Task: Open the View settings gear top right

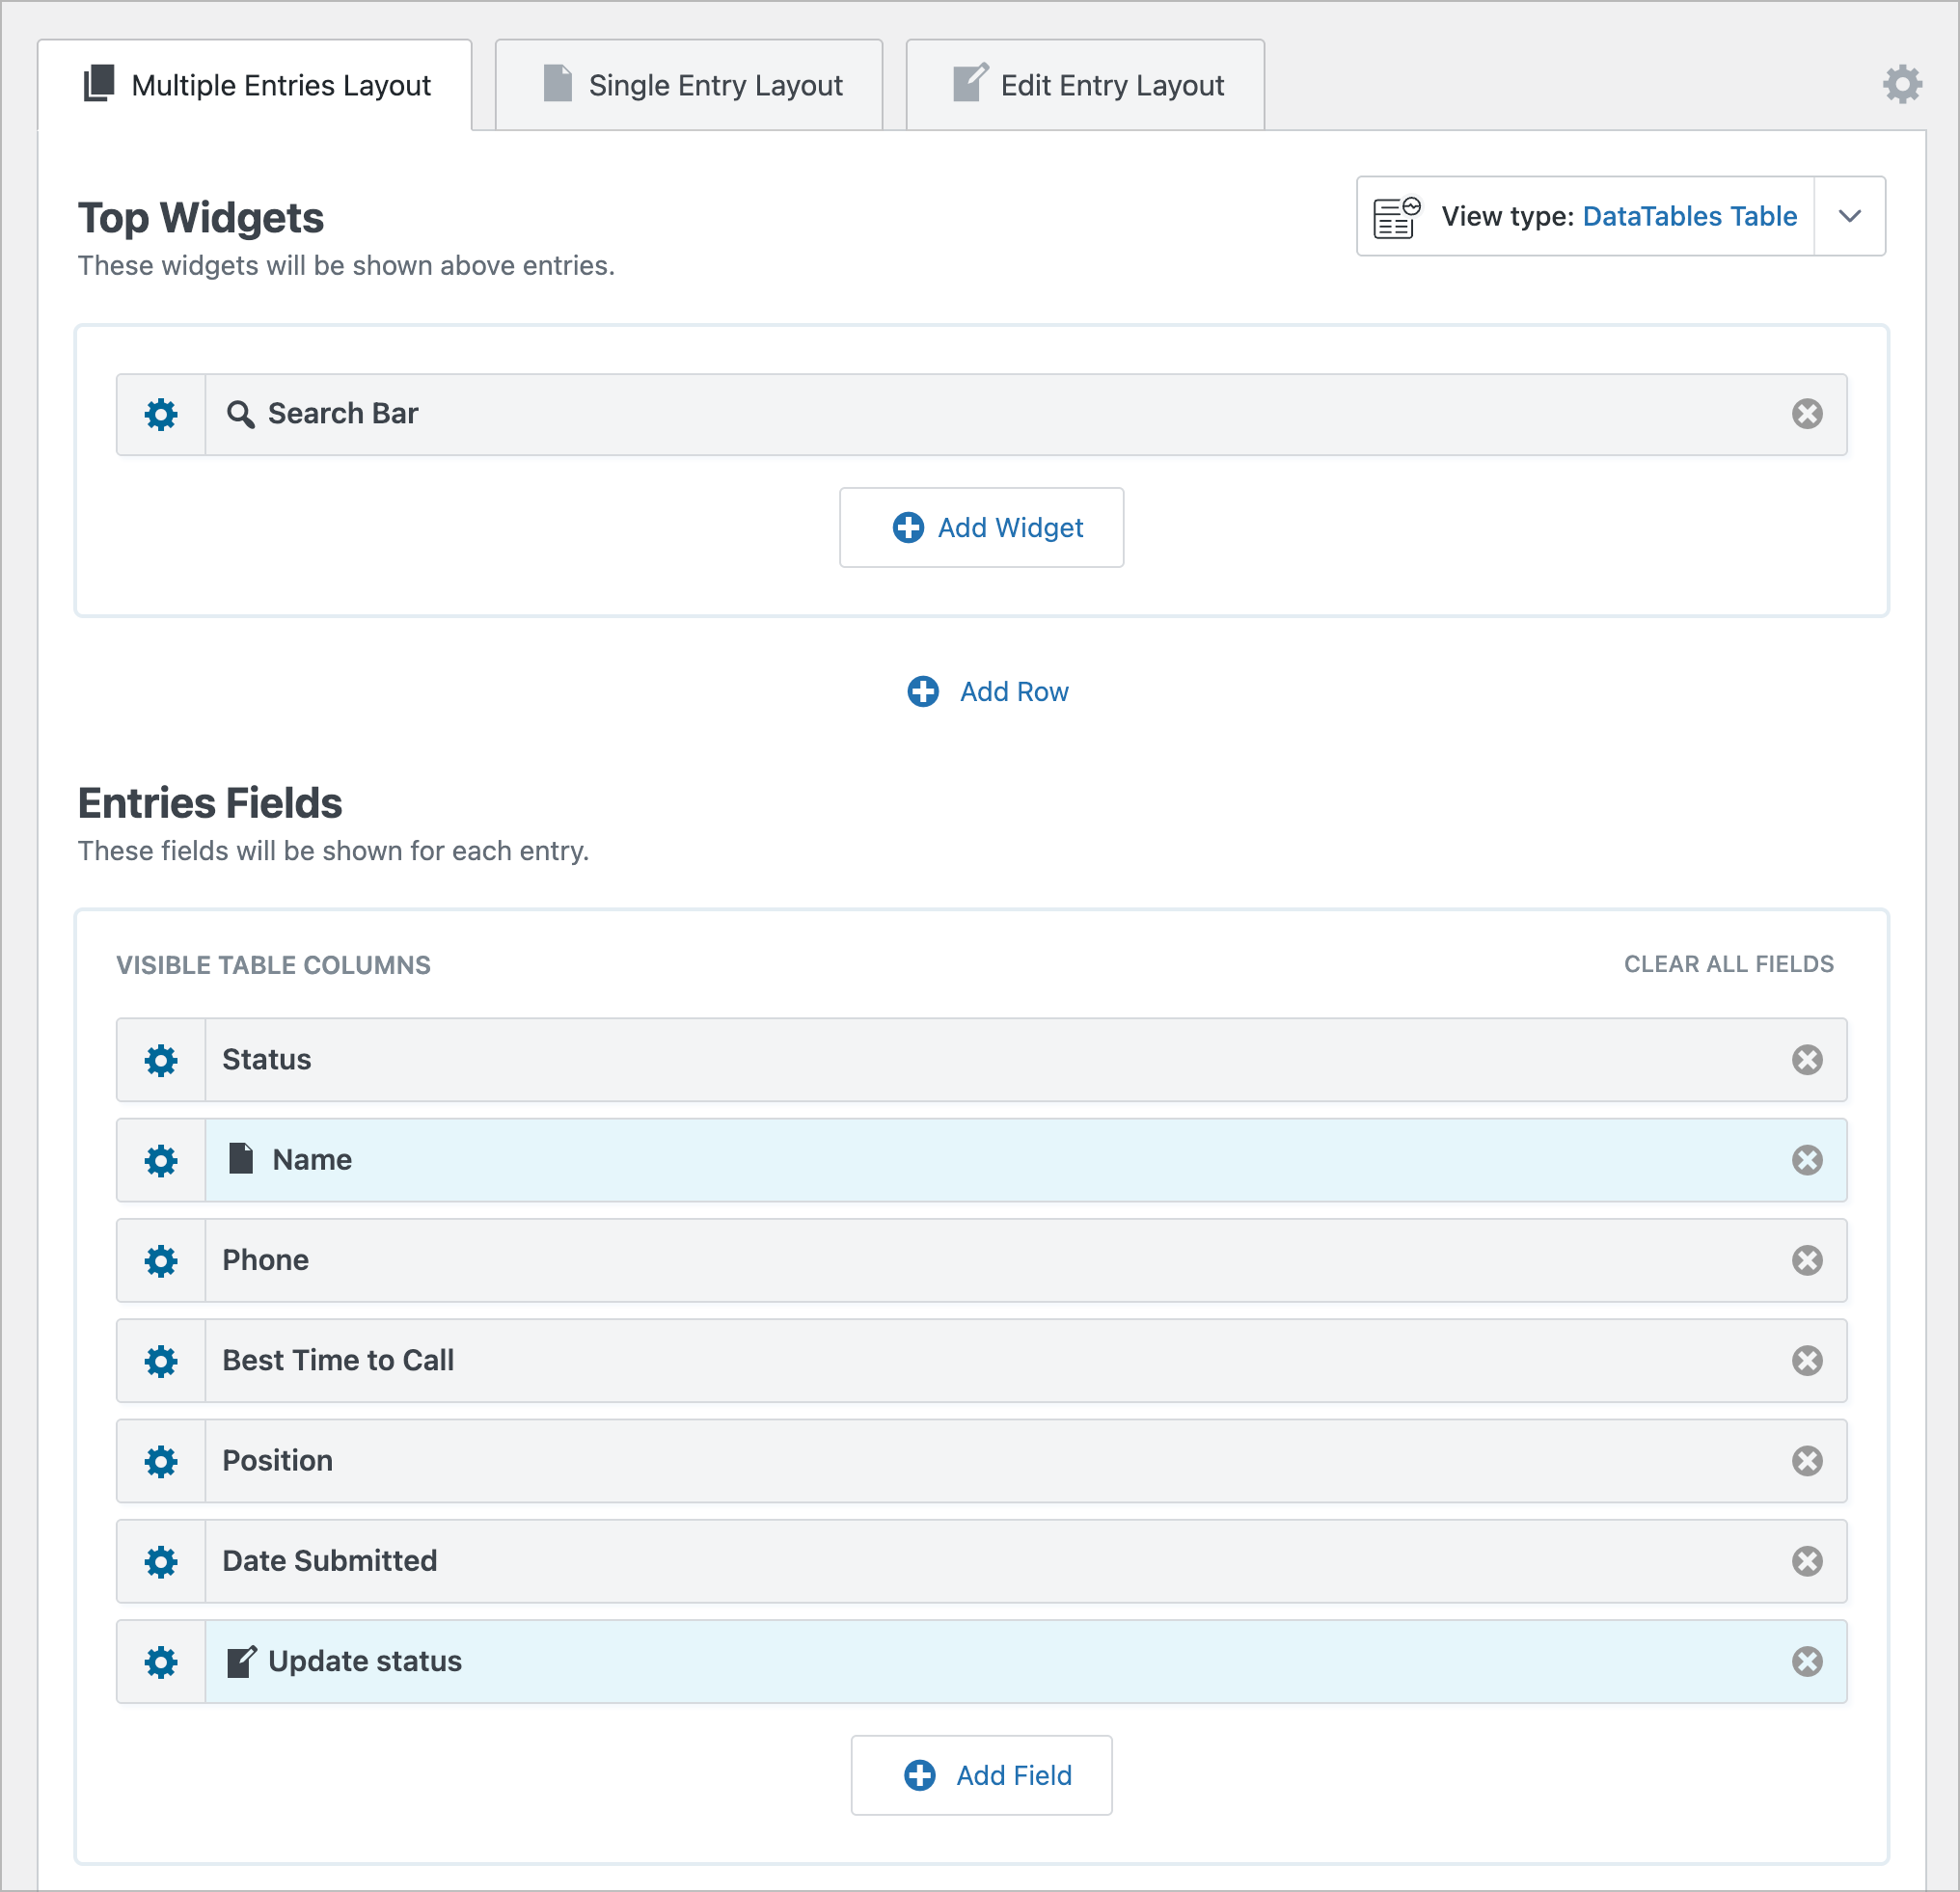Action: tap(1903, 84)
